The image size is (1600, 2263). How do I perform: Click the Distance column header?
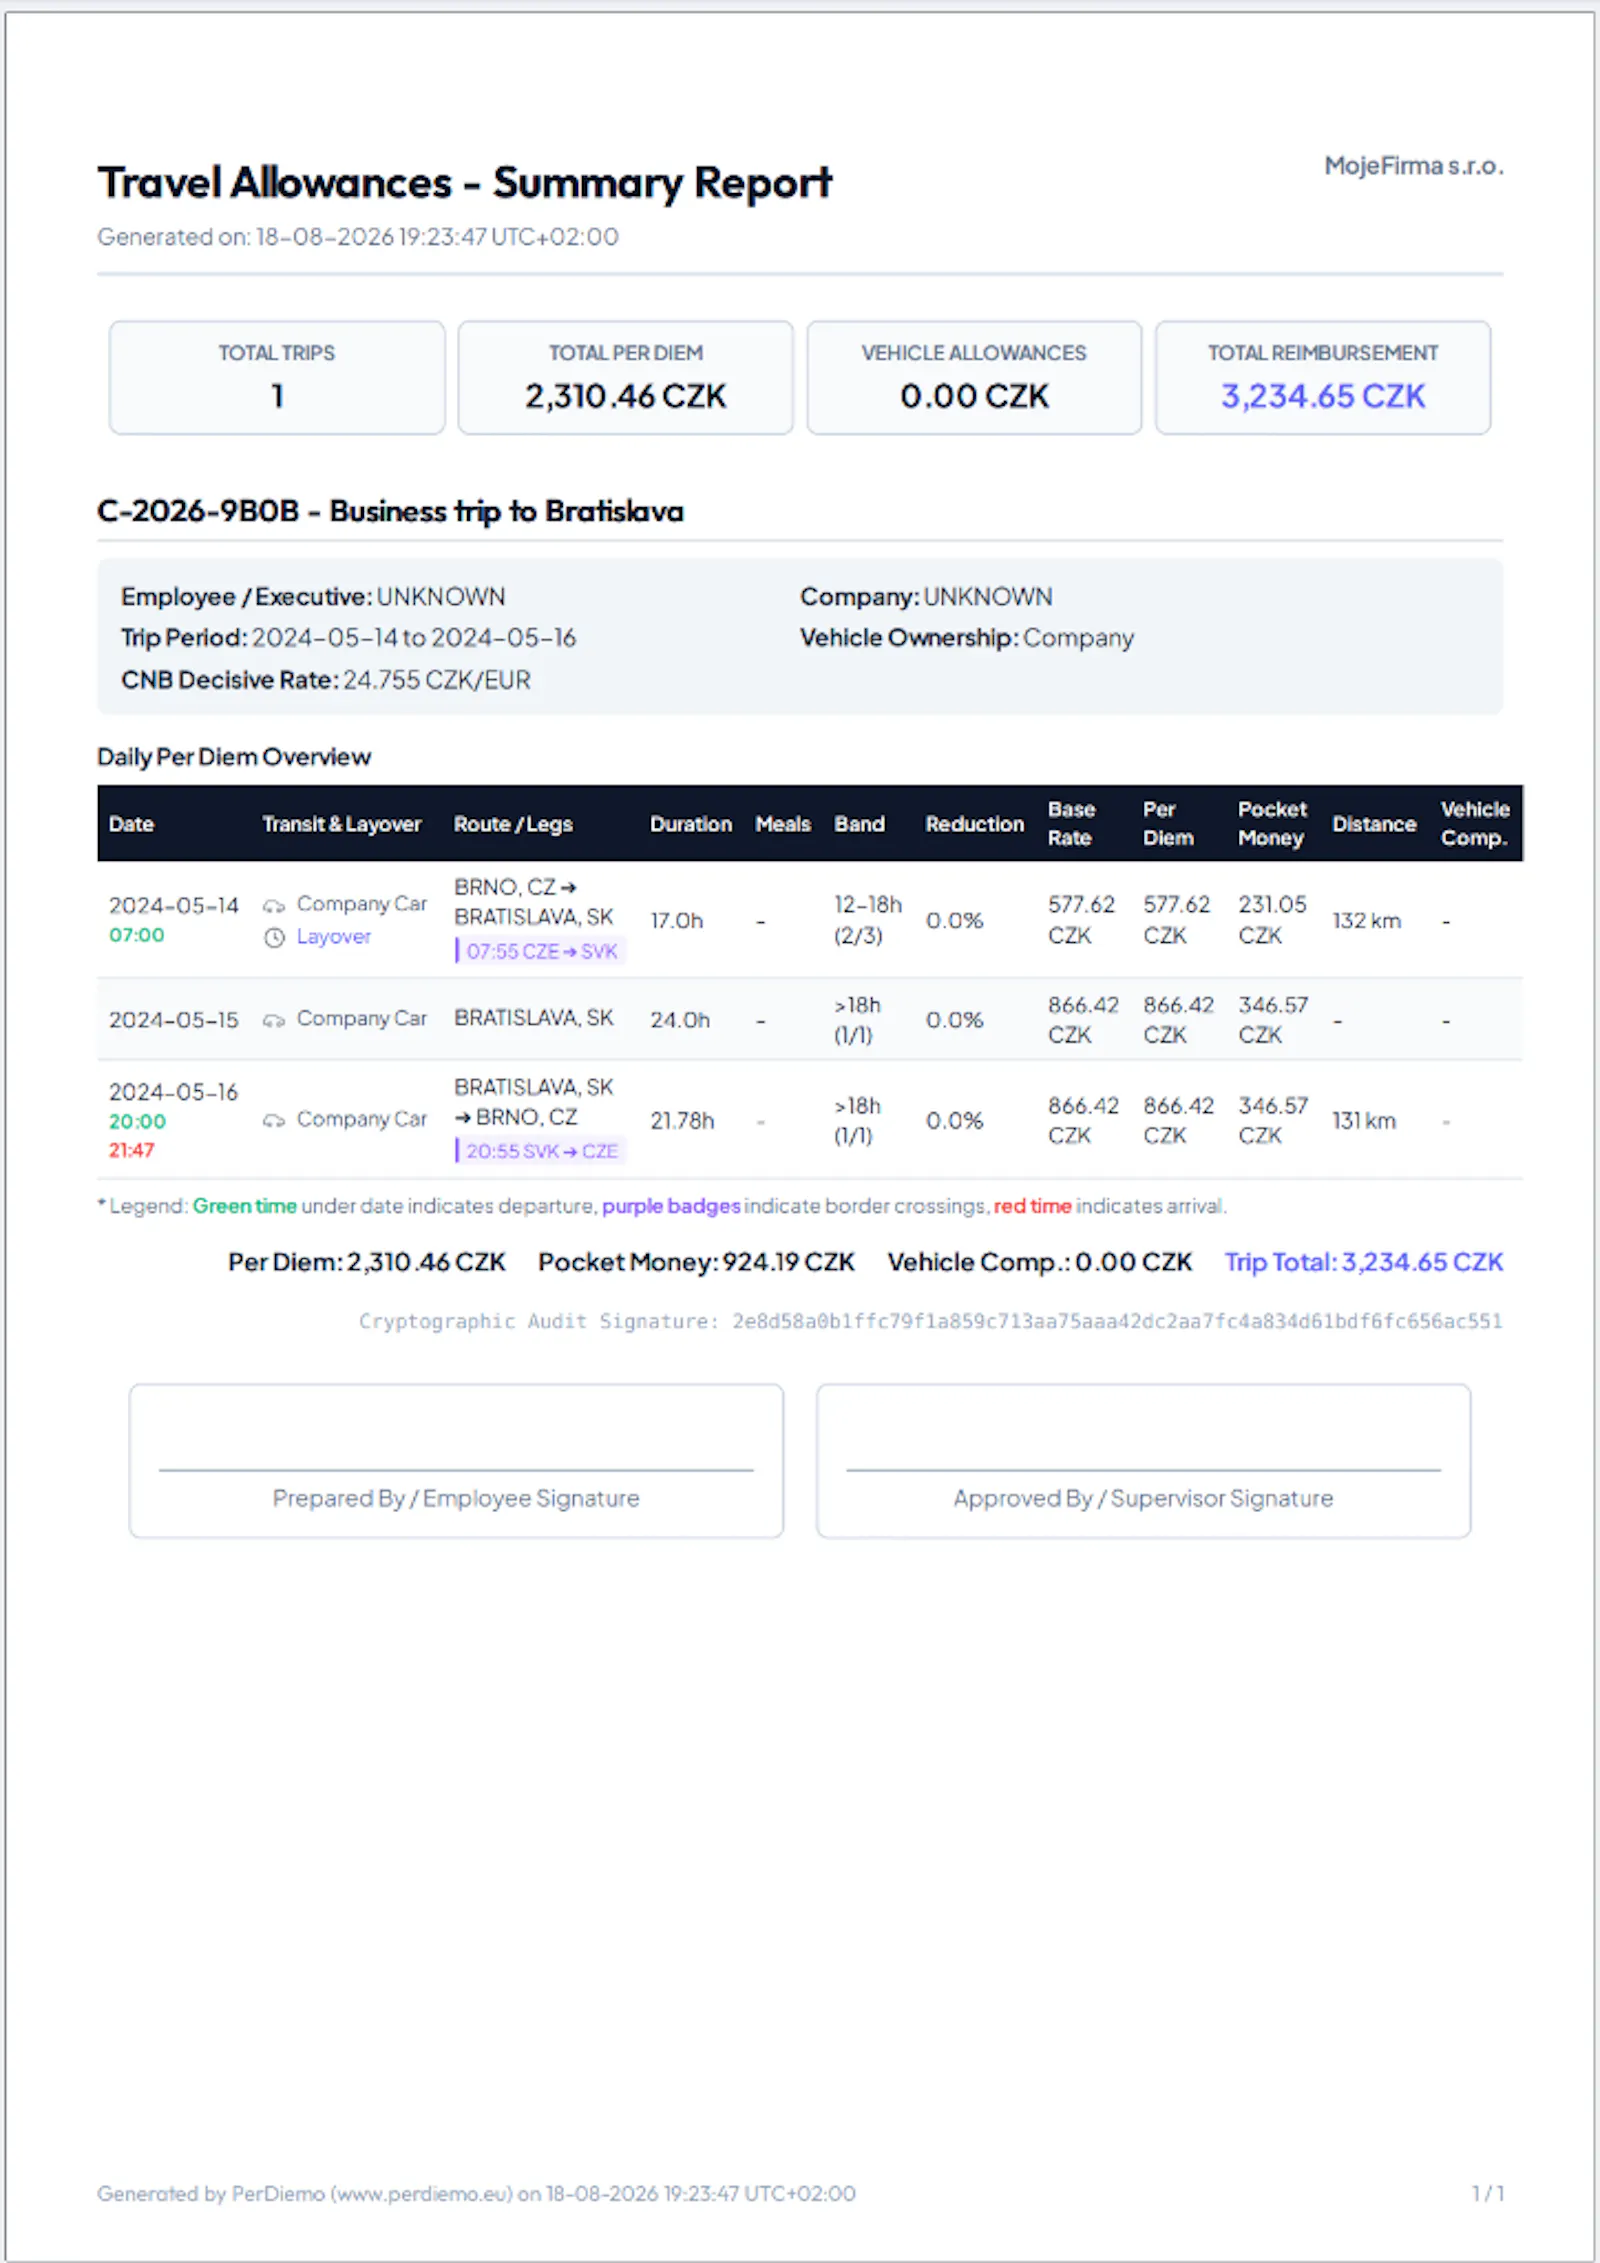[1374, 824]
